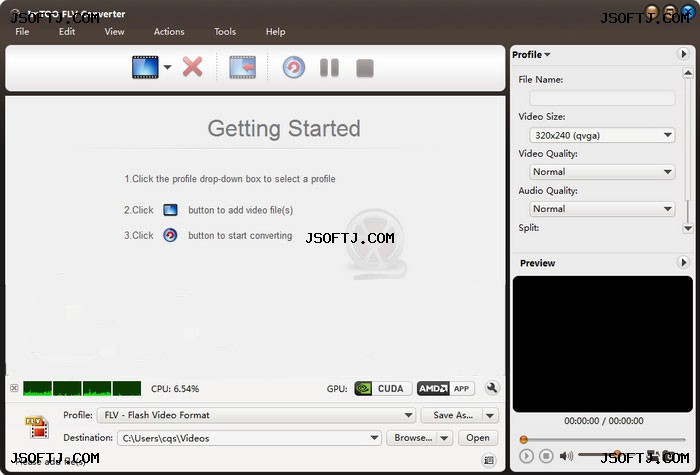The width and height of the screenshot is (700, 475).
Task: Click the Open destination button
Action: (x=478, y=438)
